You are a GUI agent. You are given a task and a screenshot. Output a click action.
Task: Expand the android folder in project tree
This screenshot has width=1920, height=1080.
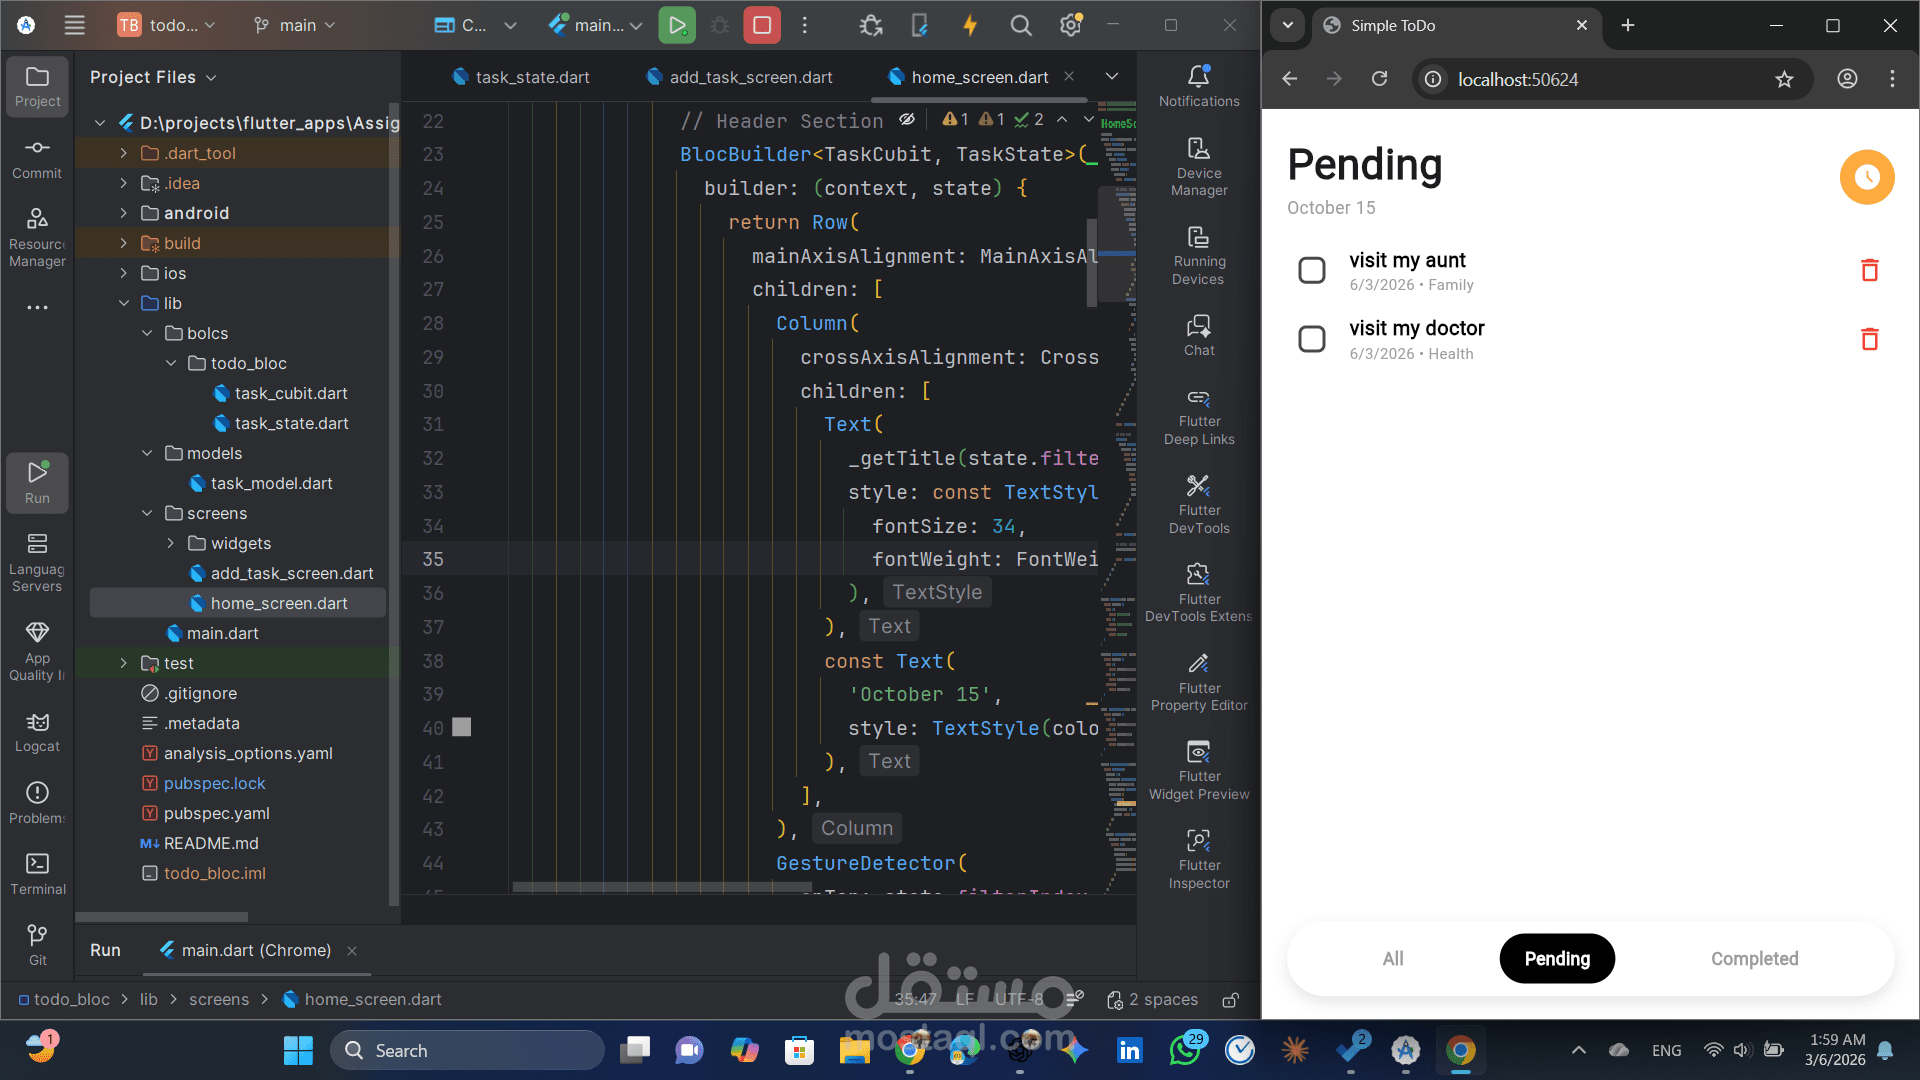(x=123, y=213)
